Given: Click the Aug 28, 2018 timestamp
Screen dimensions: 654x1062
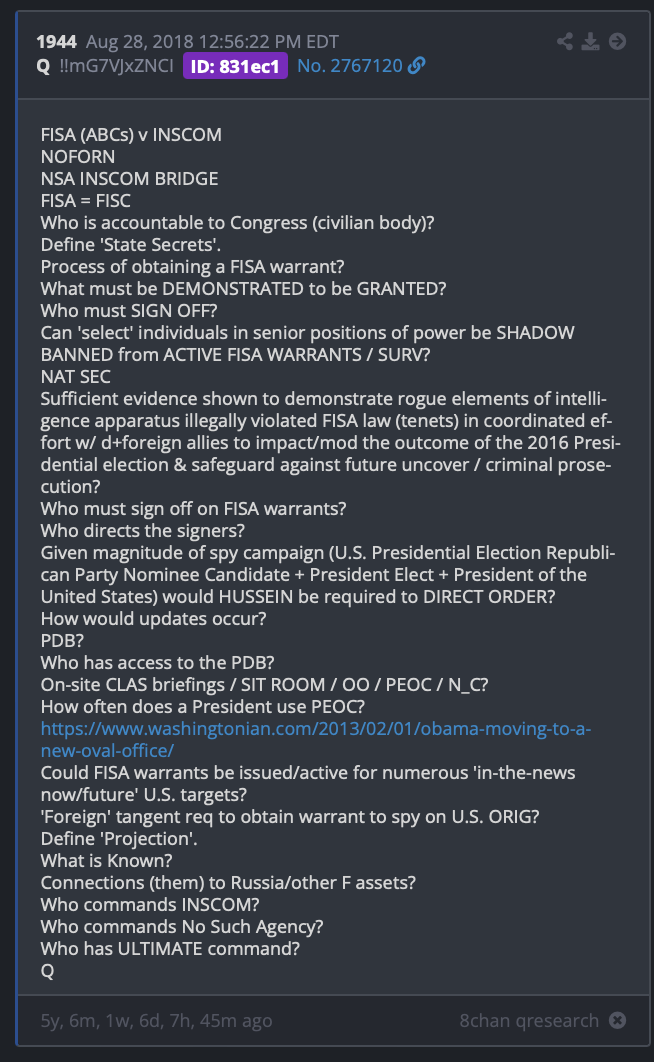Looking at the screenshot, I should [212, 42].
